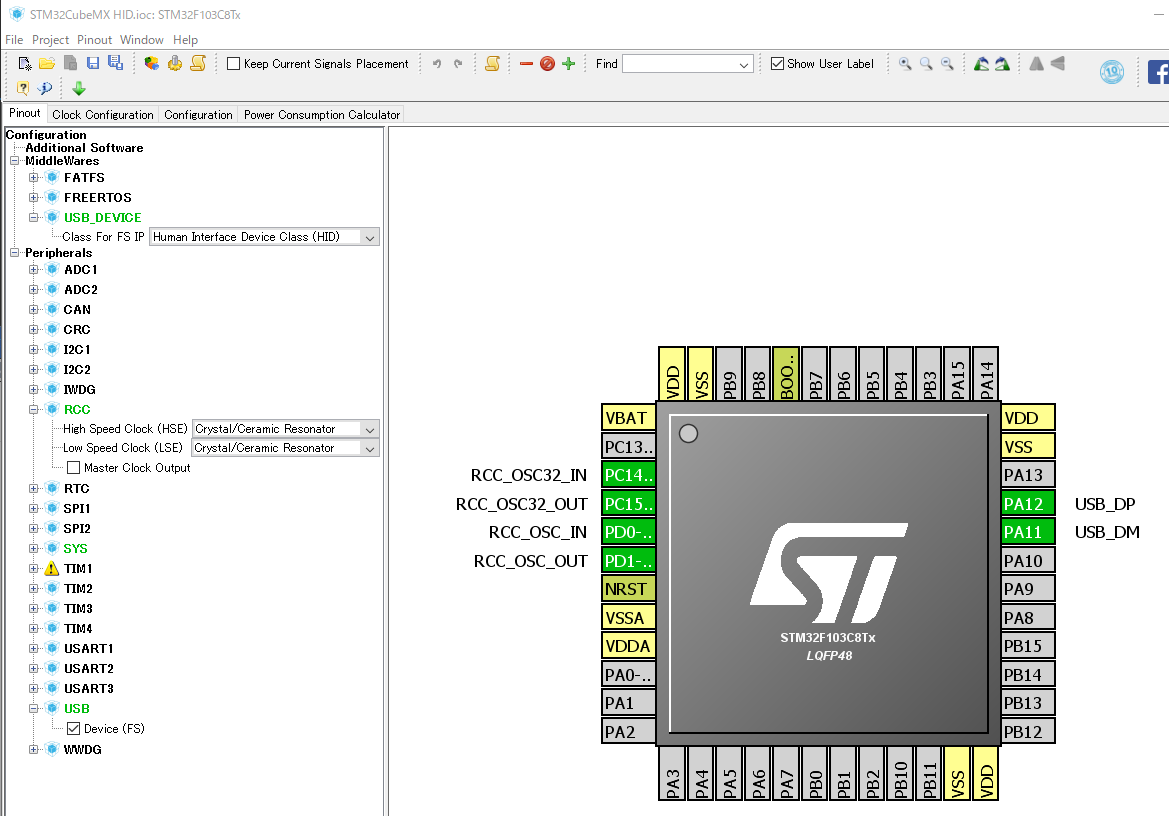The image size is (1169, 816).
Task: Click the round 10 anniversary badge icon
Action: pos(1112,72)
